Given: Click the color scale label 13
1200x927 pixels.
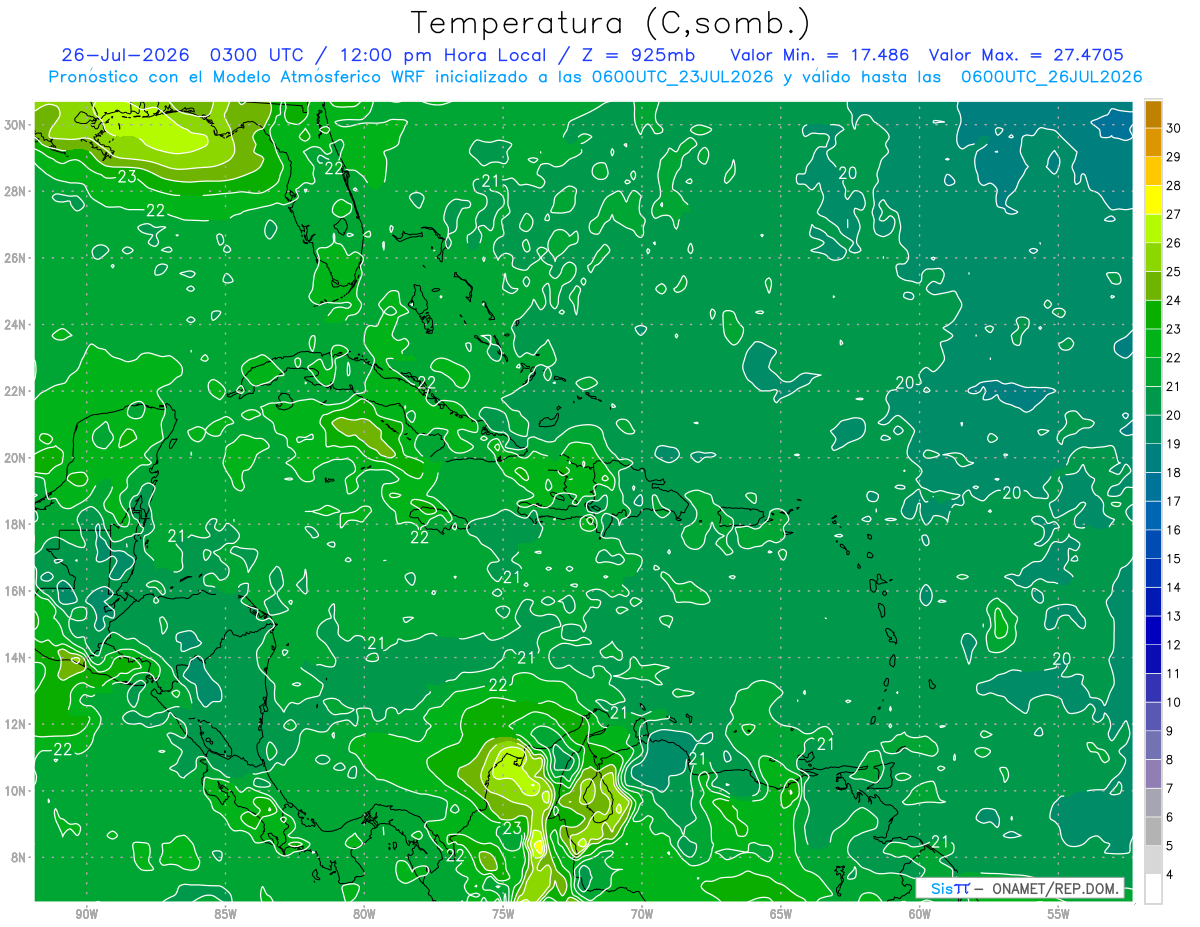Looking at the screenshot, I should pos(1173,616).
